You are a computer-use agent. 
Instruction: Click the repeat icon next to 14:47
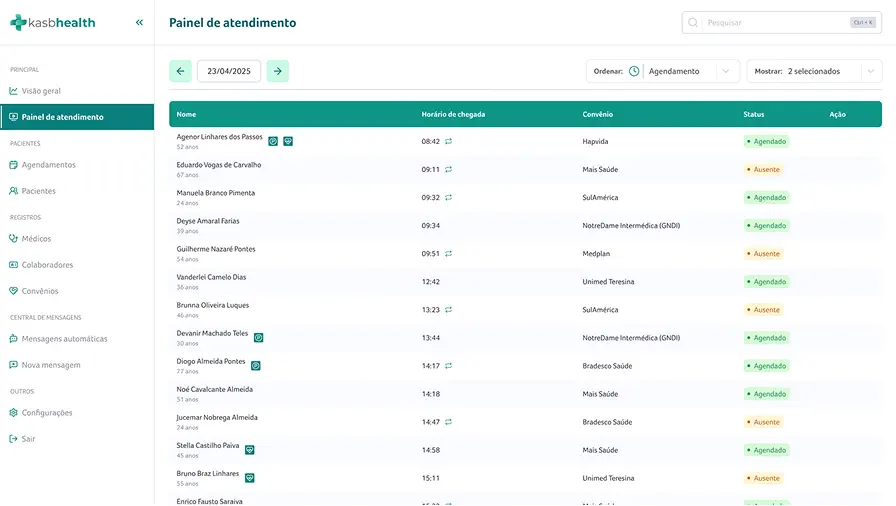[x=449, y=422]
